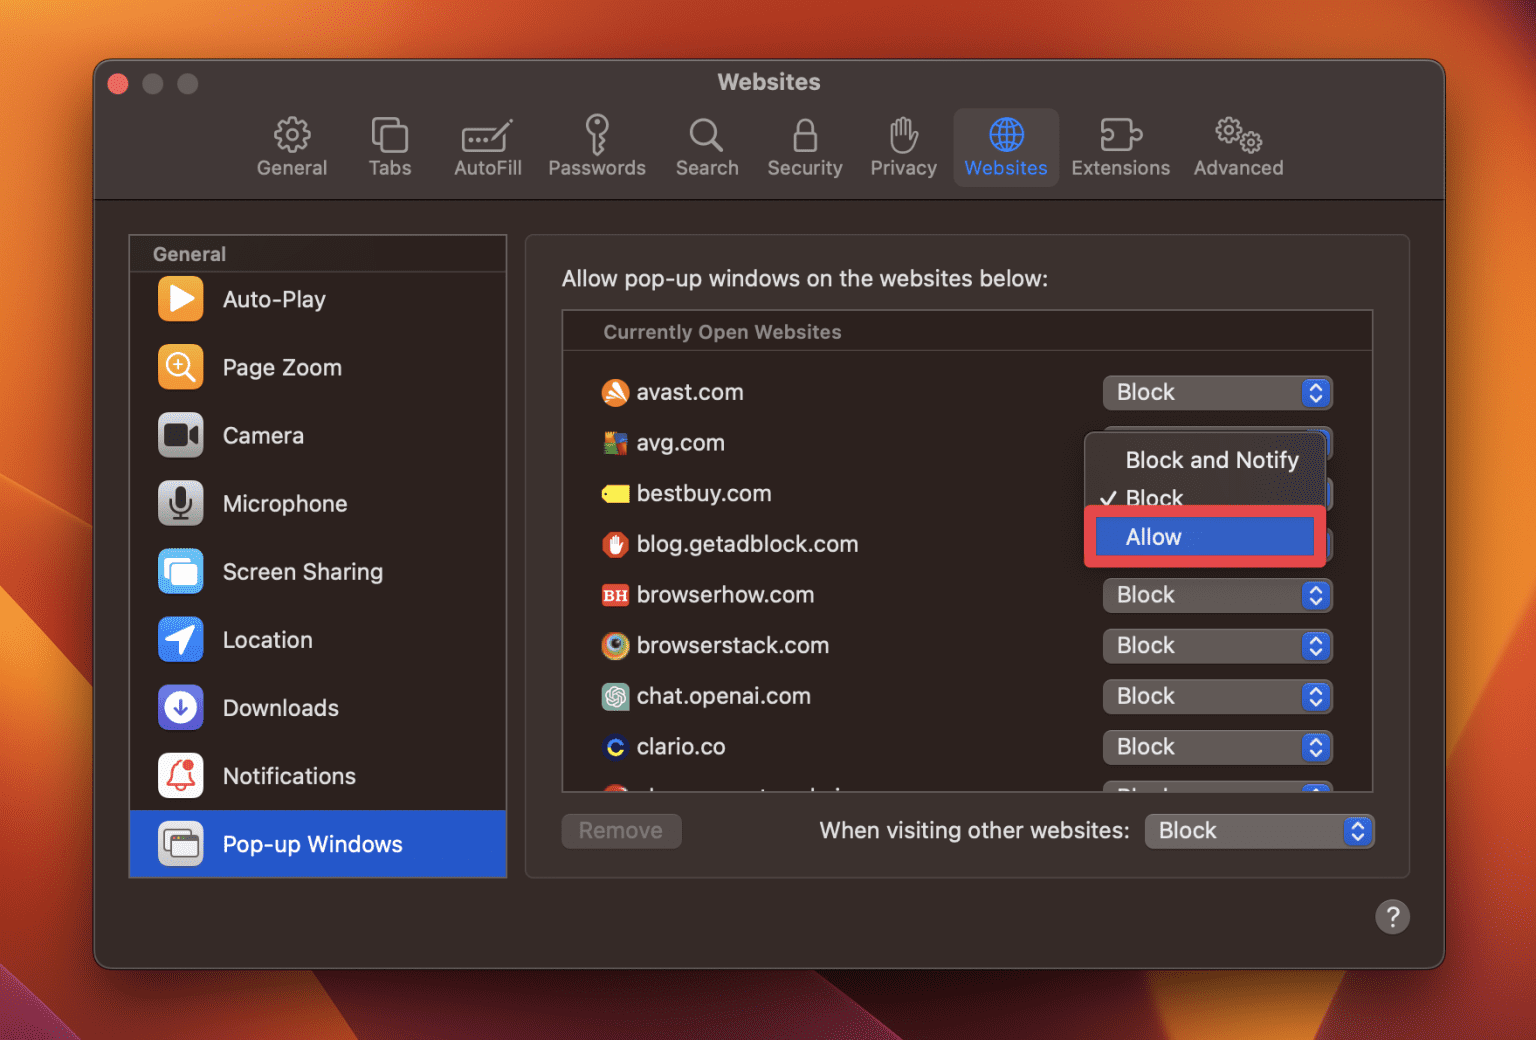The image size is (1536, 1040).
Task: Open Pop-up Windows settings
Action: (x=312, y=844)
